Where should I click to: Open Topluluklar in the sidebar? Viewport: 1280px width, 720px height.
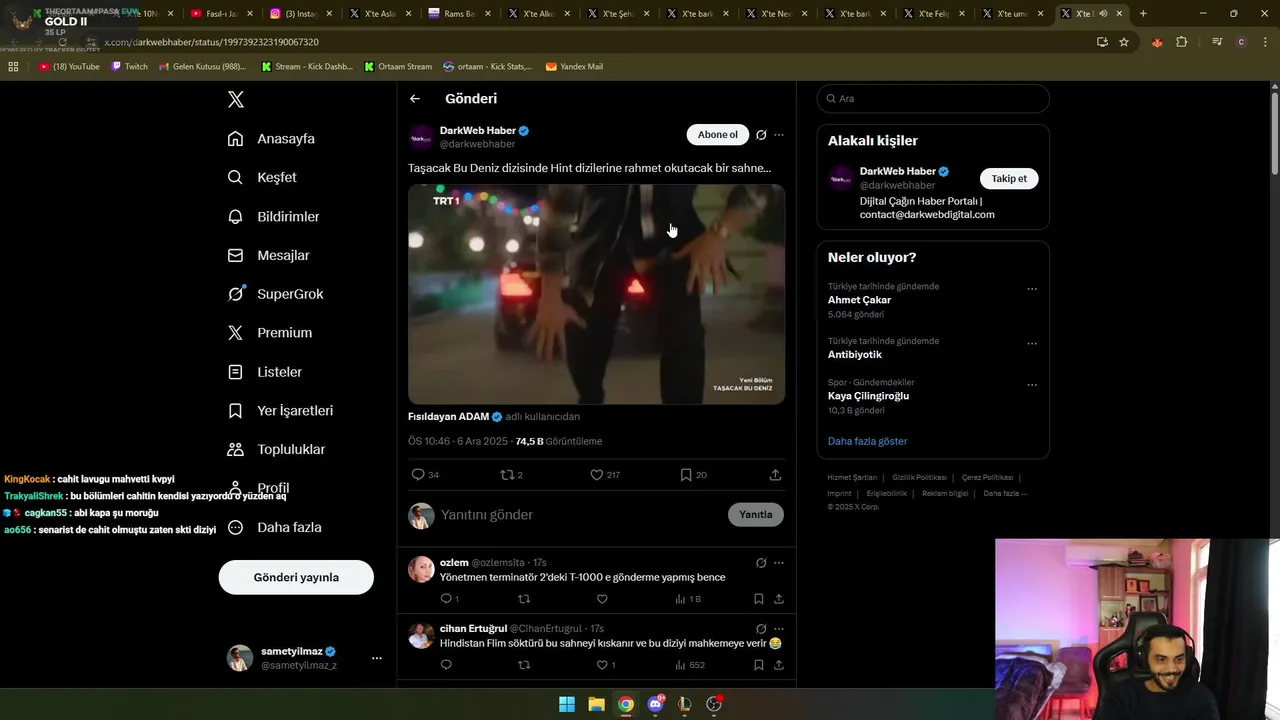pyautogui.click(x=276, y=450)
